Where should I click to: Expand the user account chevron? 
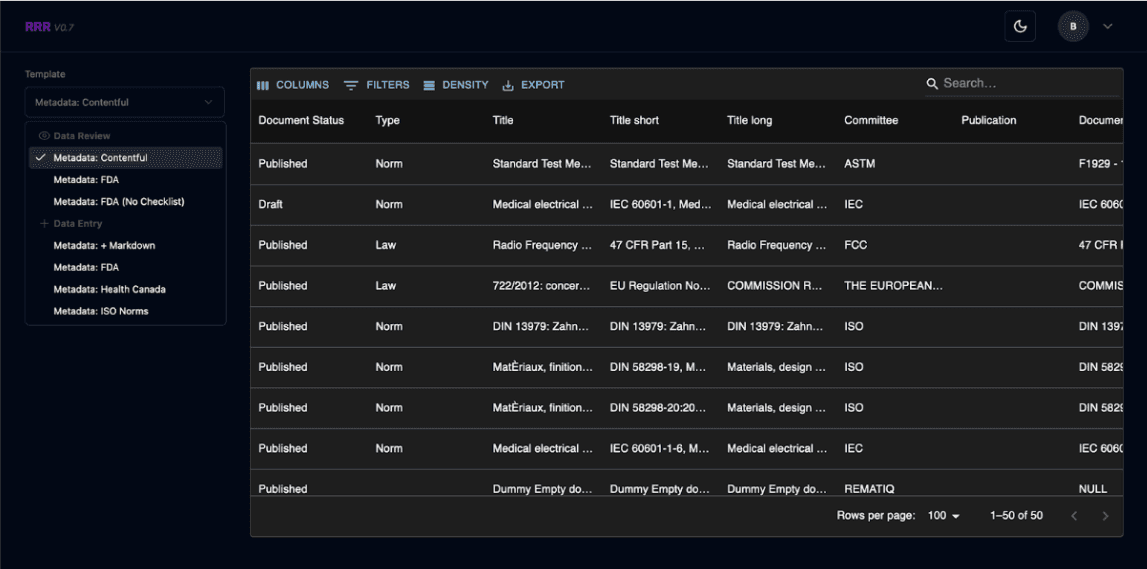point(1107,26)
